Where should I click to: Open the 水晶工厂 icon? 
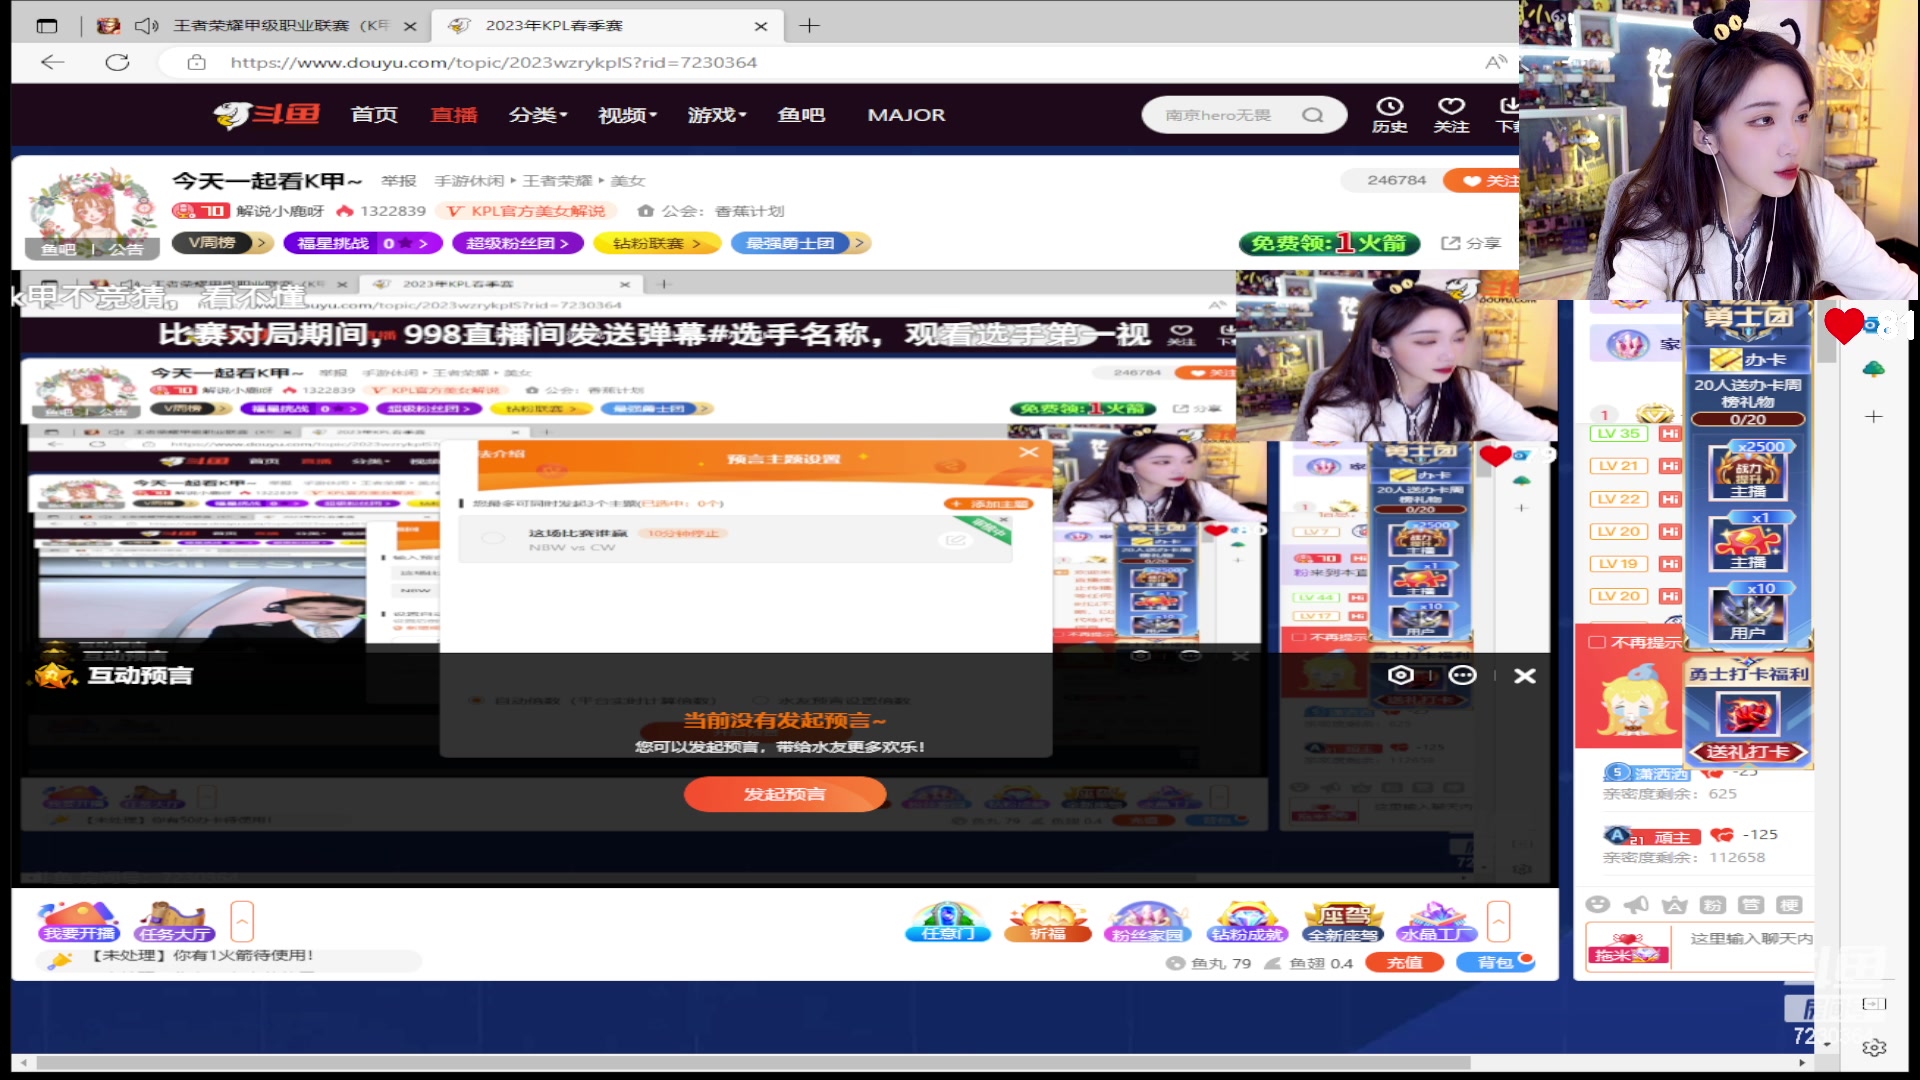(1437, 922)
